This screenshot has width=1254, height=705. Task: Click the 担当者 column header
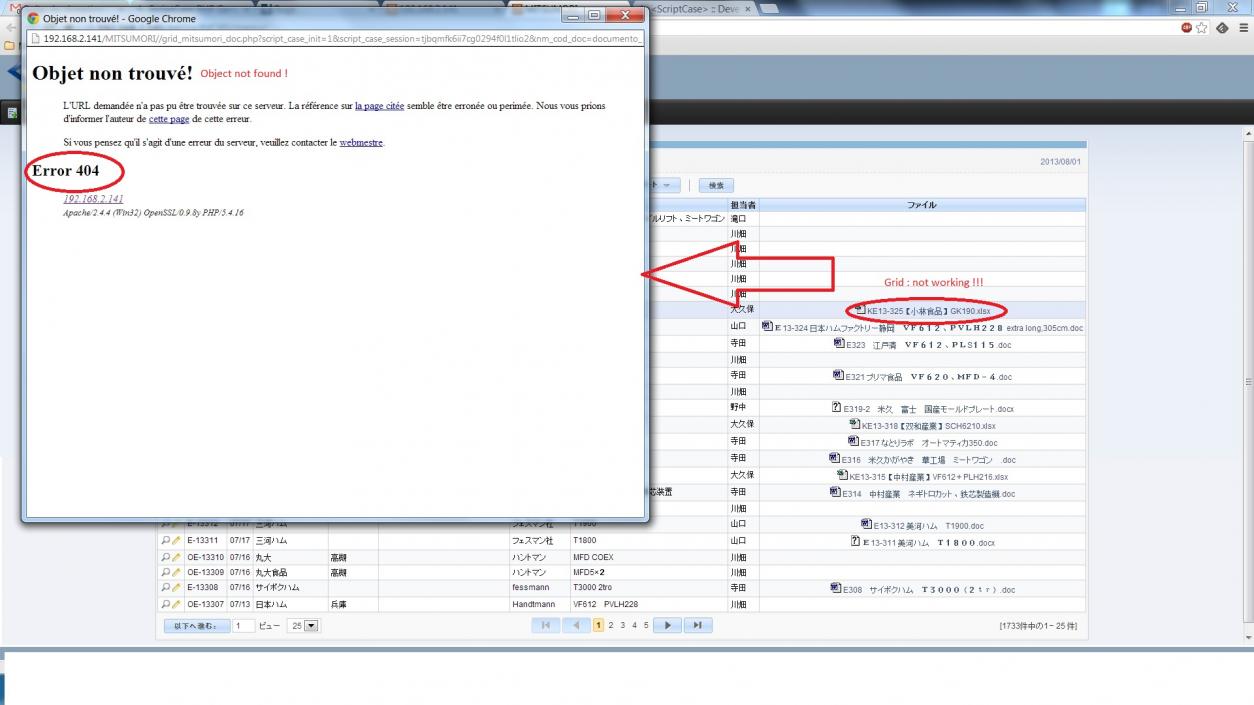[x=743, y=205]
